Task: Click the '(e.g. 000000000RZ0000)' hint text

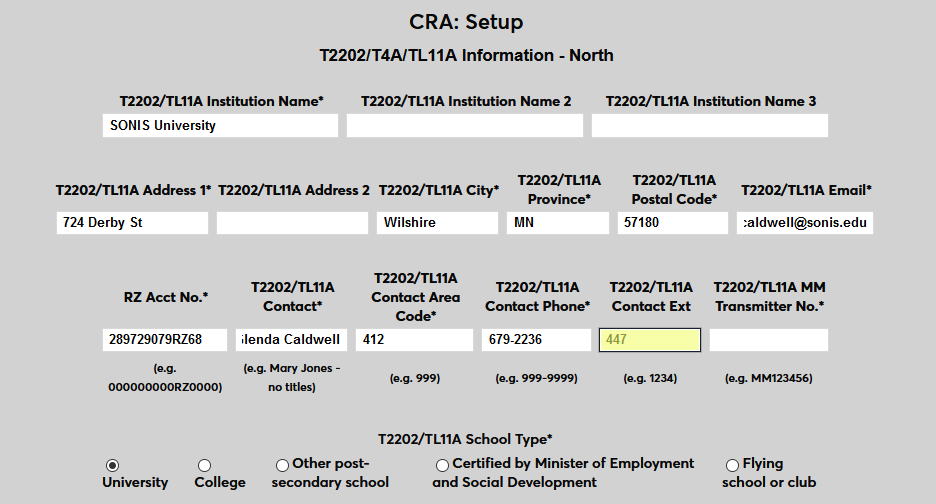Action: (165, 378)
